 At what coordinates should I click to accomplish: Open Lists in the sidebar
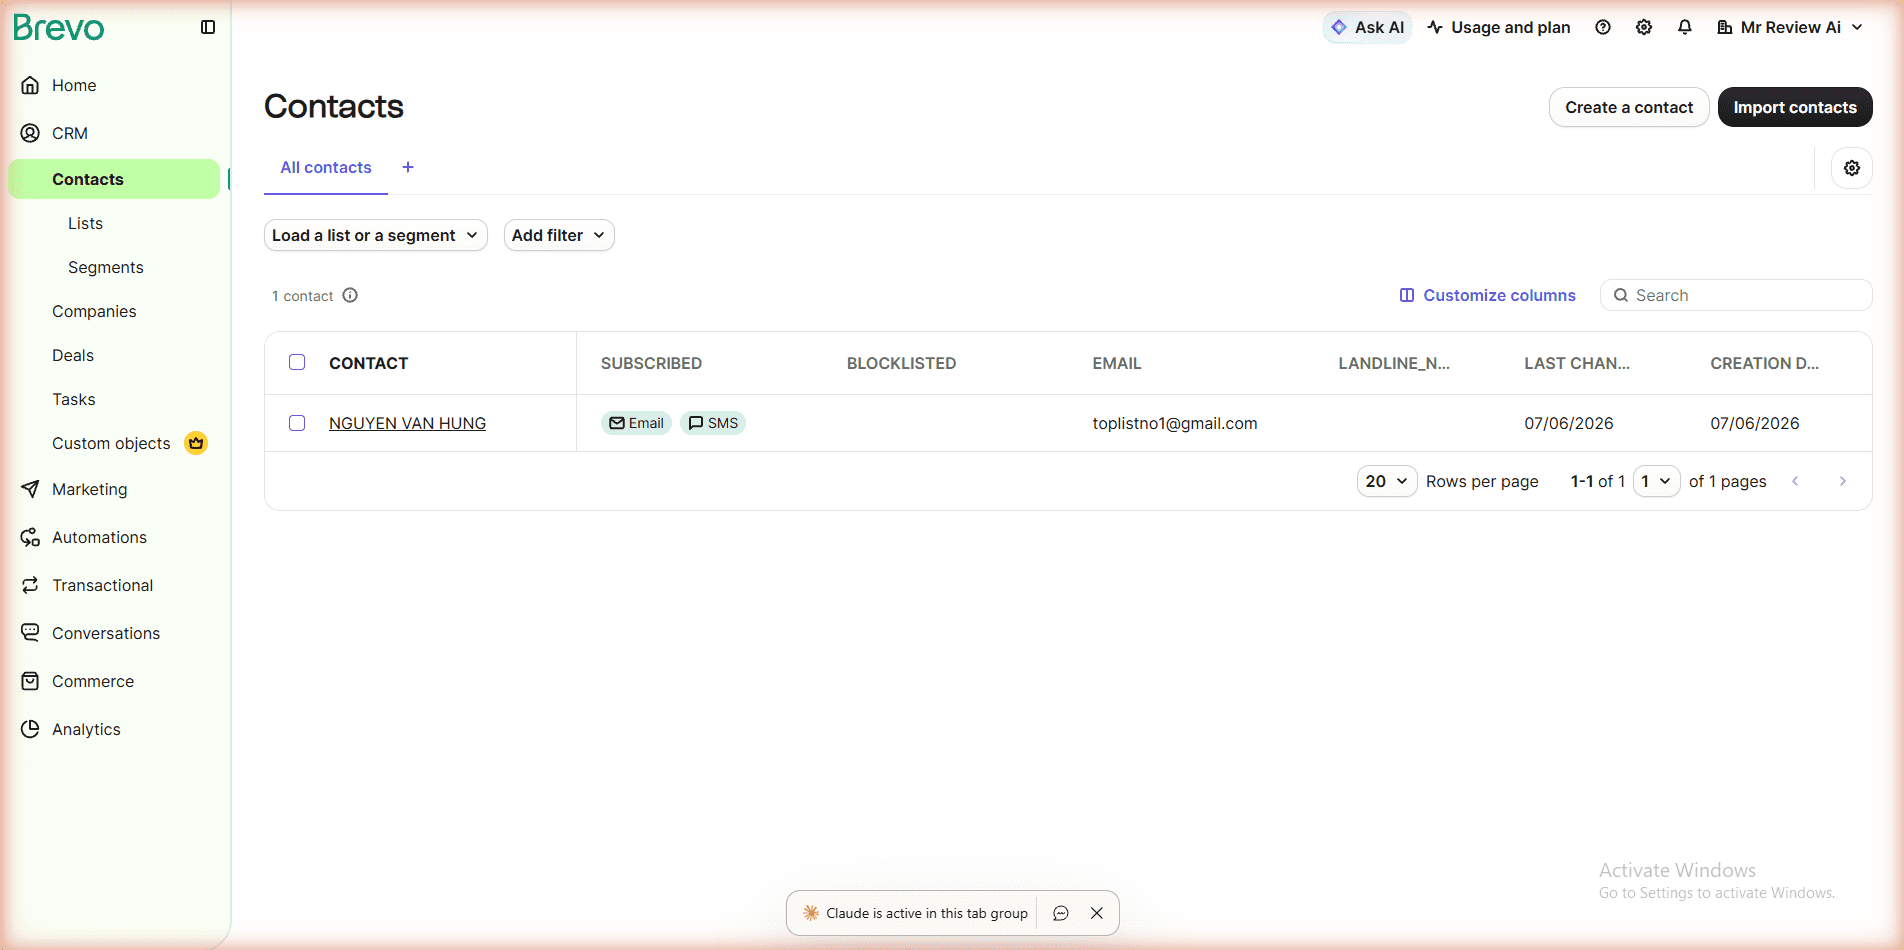tap(85, 223)
